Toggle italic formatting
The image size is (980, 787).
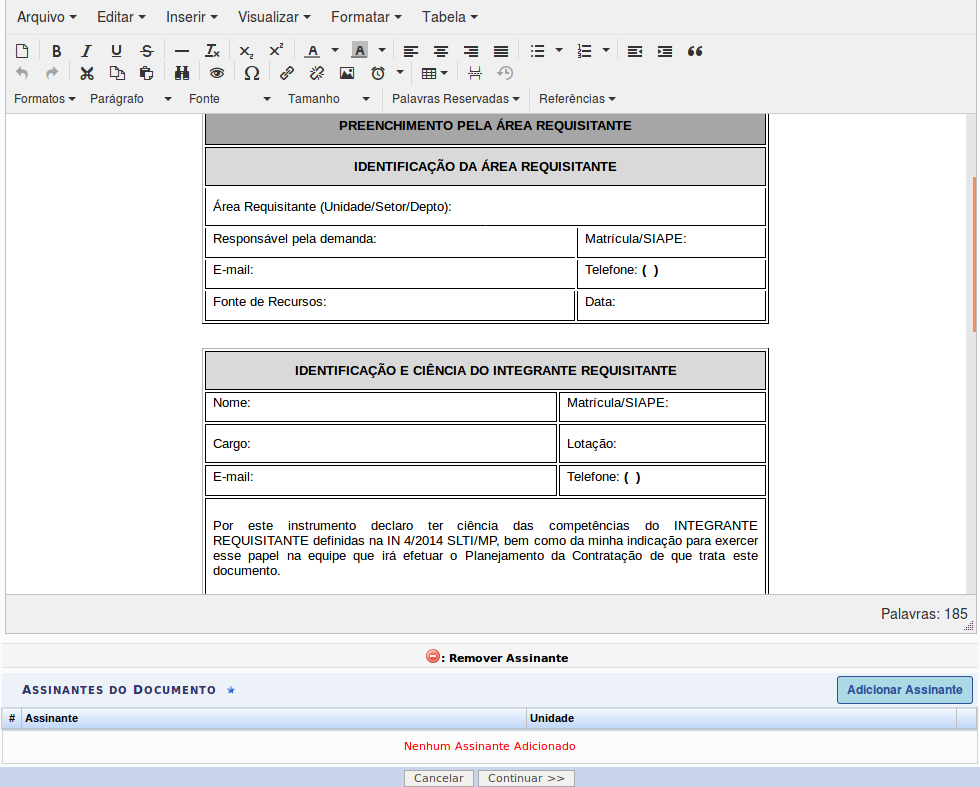coord(86,51)
